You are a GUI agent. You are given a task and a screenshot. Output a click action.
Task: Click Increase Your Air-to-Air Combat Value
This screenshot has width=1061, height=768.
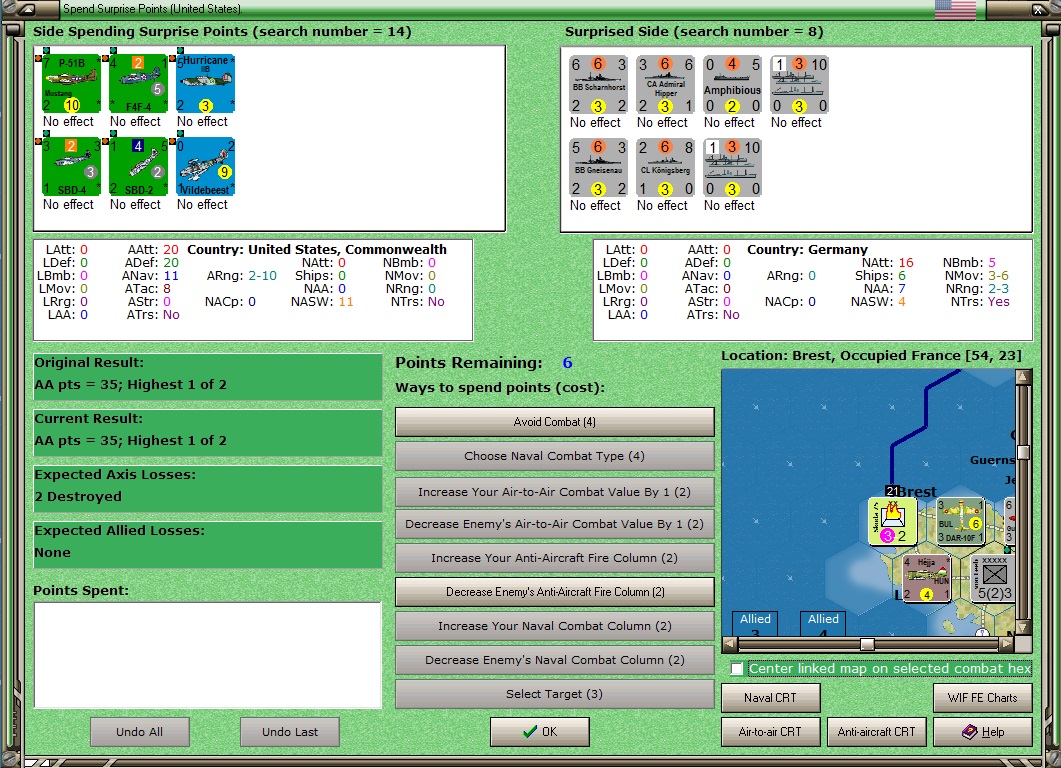point(554,492)
